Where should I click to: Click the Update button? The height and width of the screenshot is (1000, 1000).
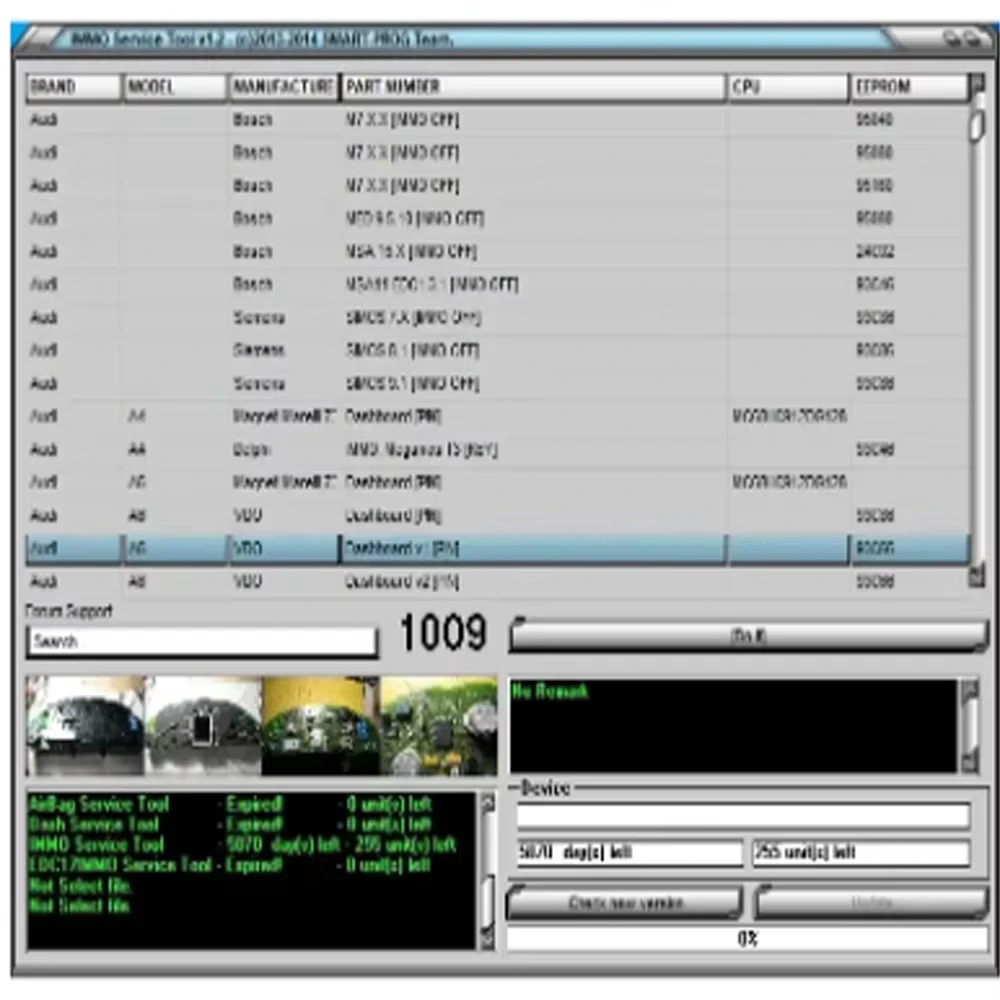872,903
